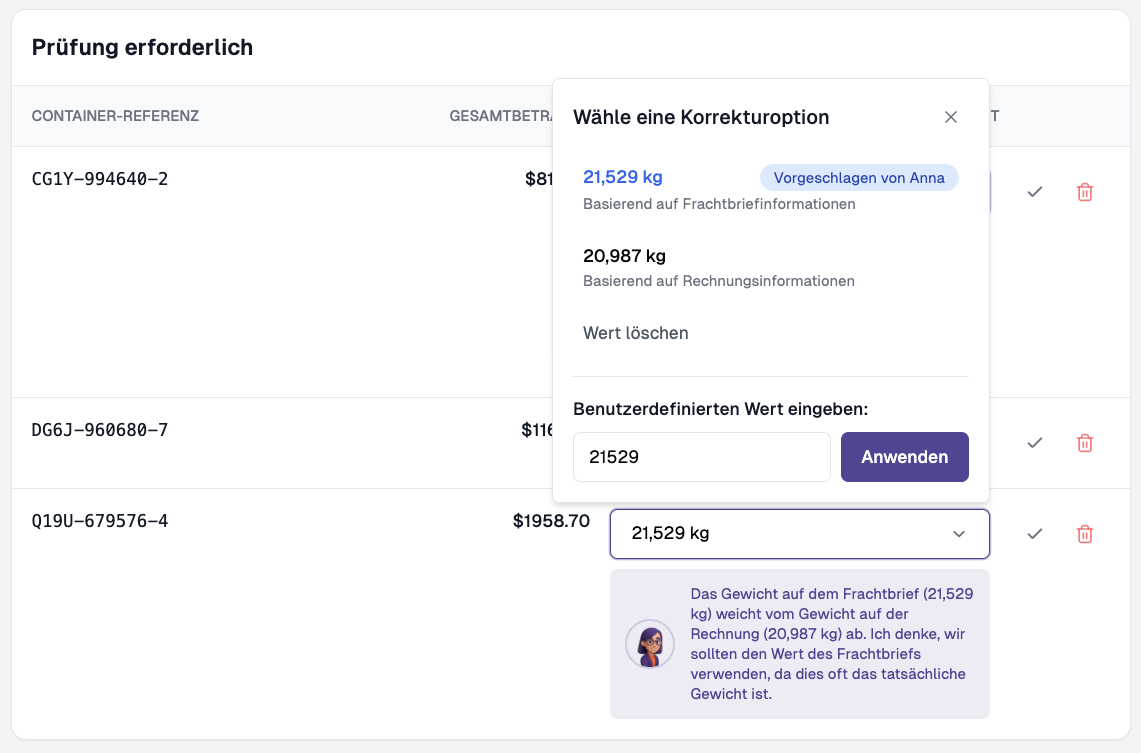
Task: Focus the custom value field showing 21529
Action: coord(701,457)
